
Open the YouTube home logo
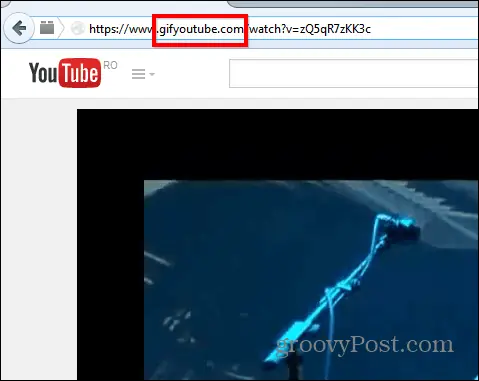pos(65,73)
